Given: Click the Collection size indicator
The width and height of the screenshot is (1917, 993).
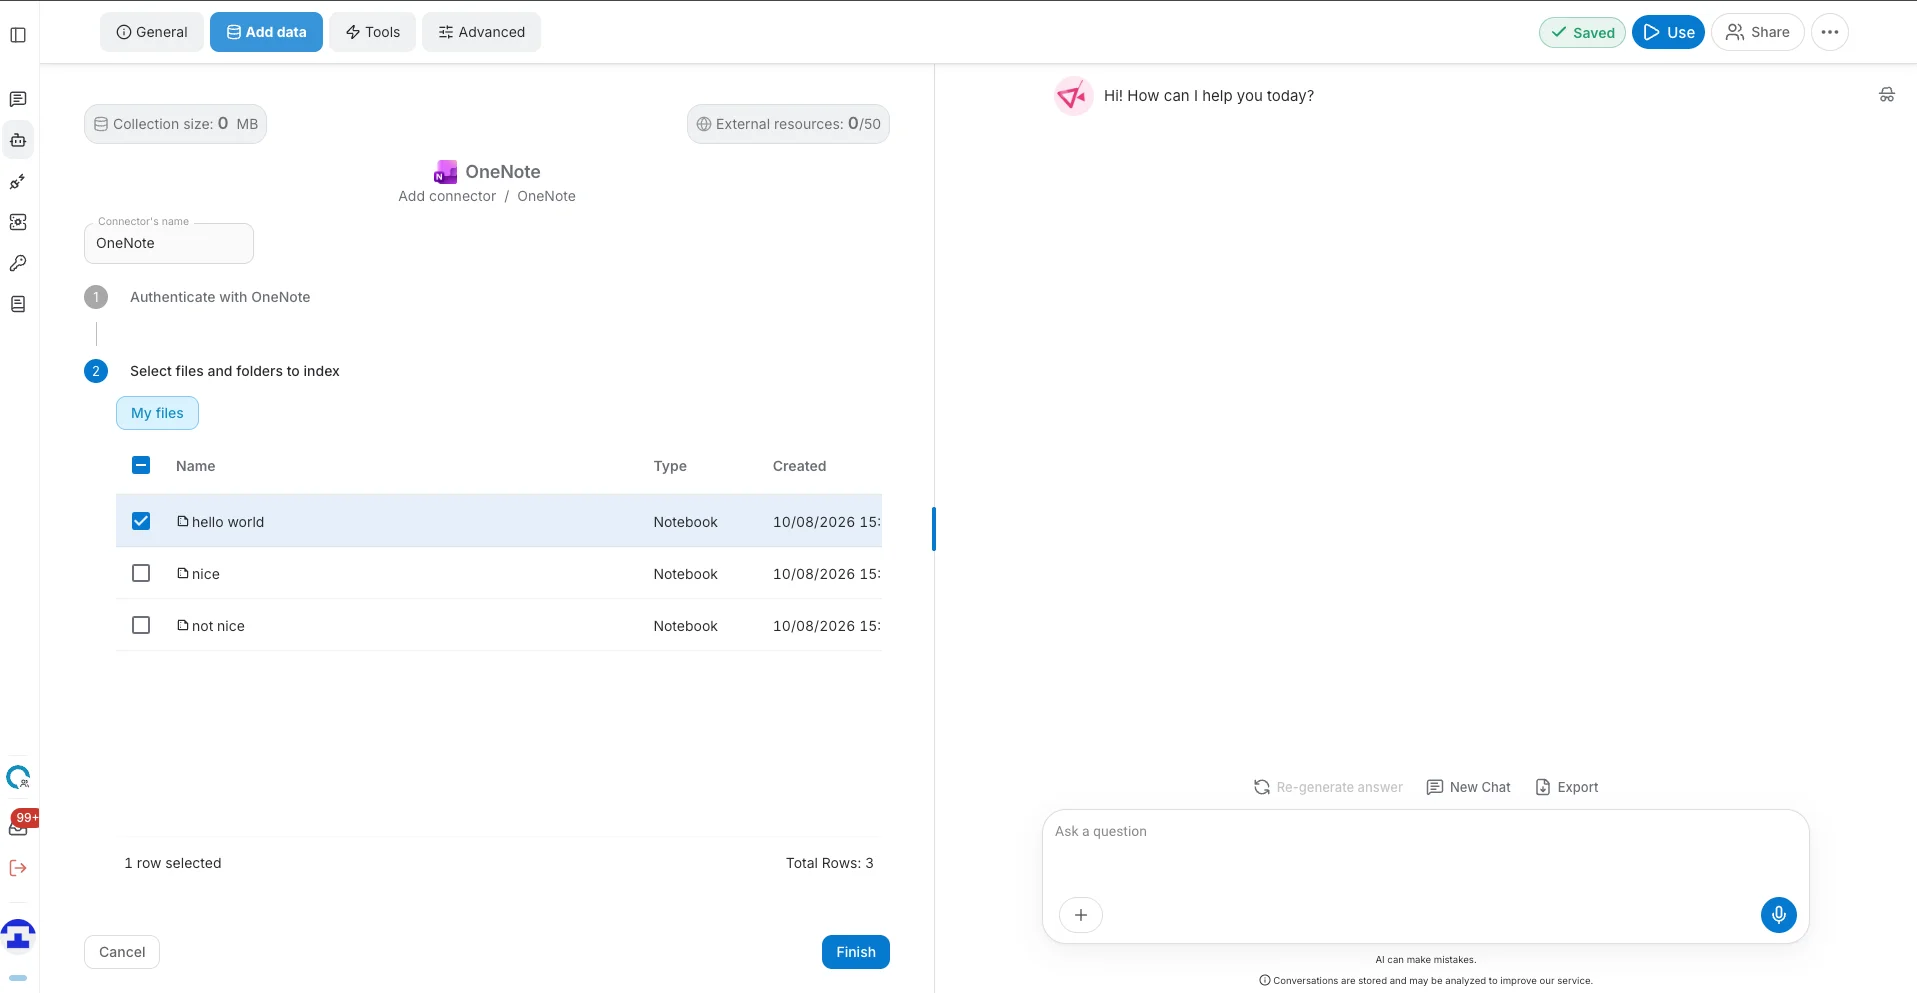Looking at the screenshot, I should [x=176, y=124].
